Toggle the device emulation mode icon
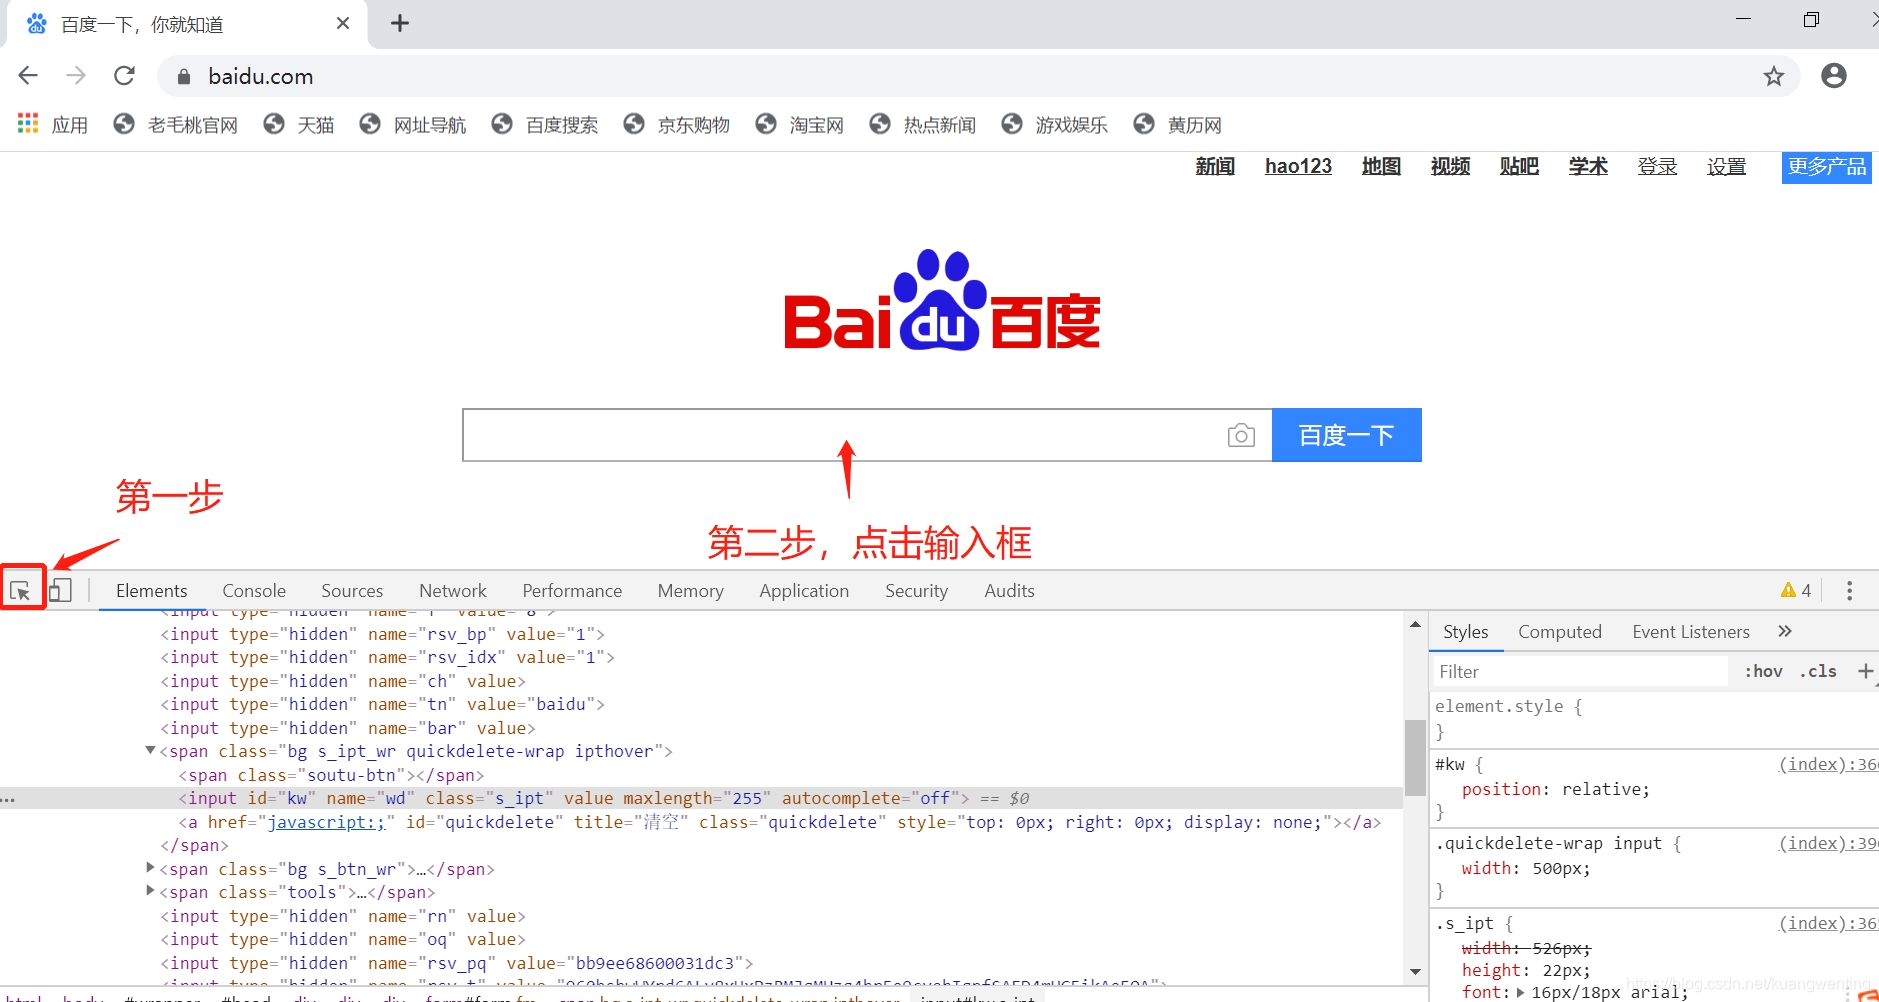1879x1002 pixels. (x=60, y=589)
